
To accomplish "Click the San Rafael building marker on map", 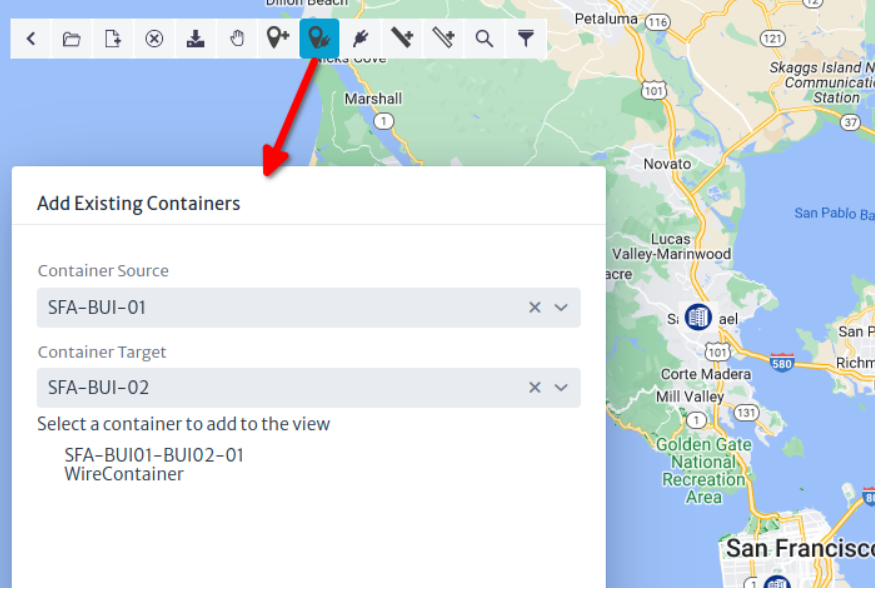I will pyautogui.click(x=697, y=317).
